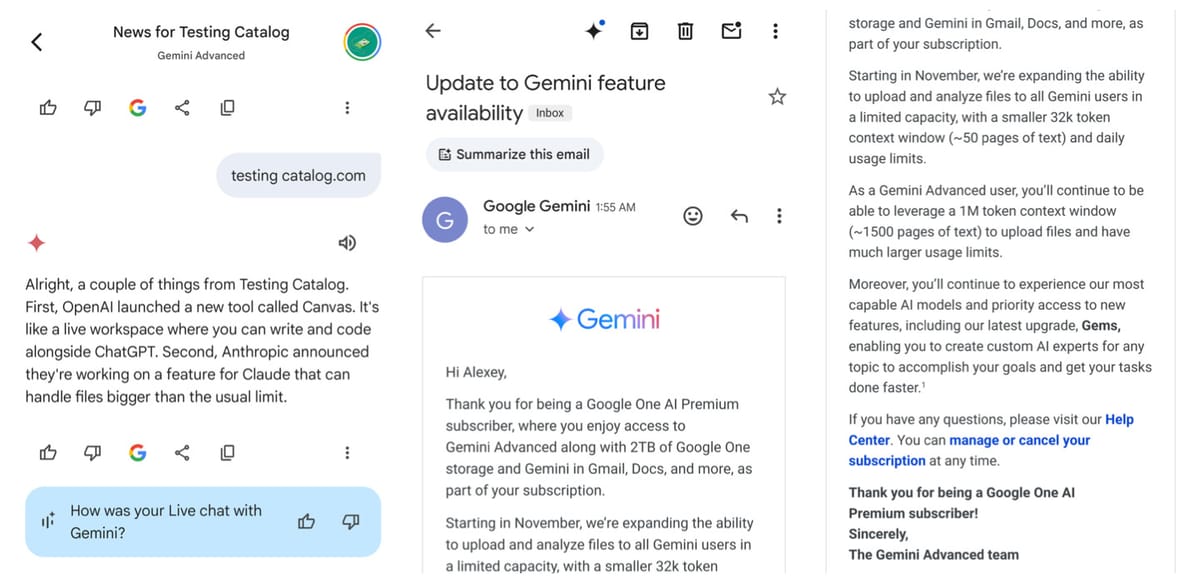Image resolution: width=1200 pixels, height=583 pixels.
Task: Delete the Gemini email
Action: 685,30
